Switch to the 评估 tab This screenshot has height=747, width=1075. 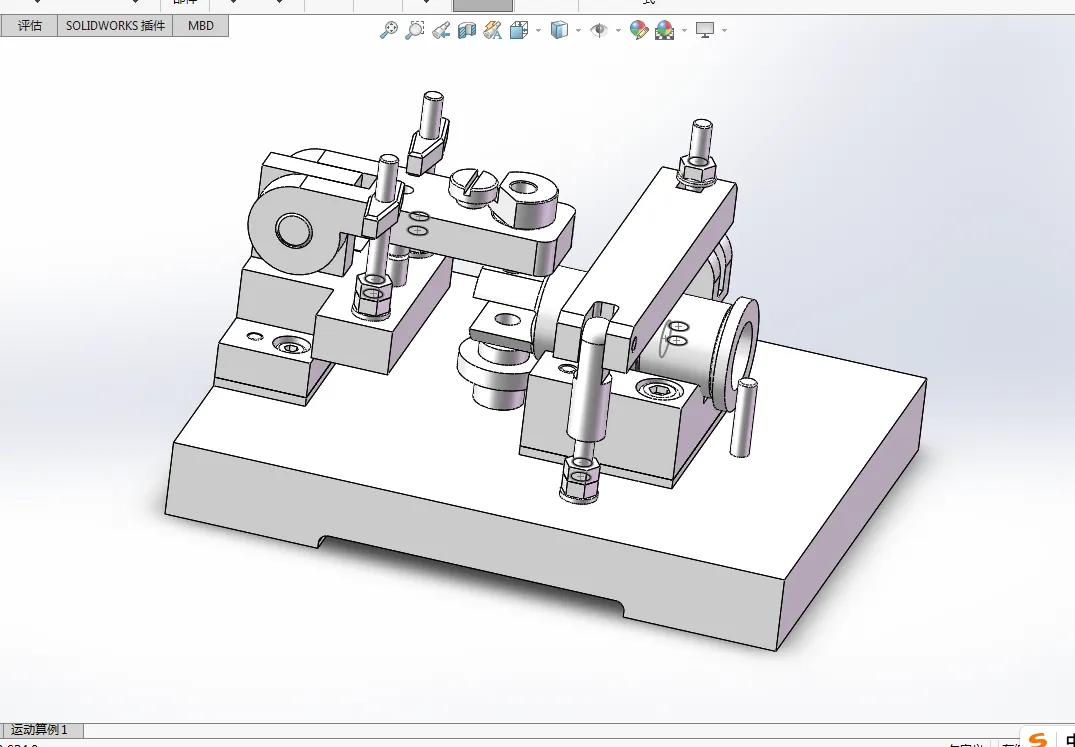tap(29, 26)
